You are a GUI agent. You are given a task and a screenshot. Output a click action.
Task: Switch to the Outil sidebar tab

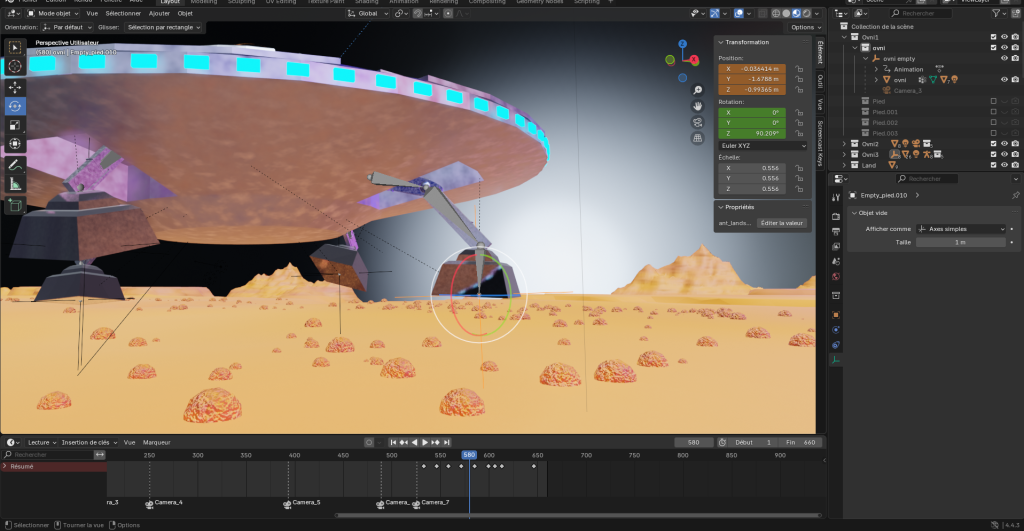tap(820, 81)
